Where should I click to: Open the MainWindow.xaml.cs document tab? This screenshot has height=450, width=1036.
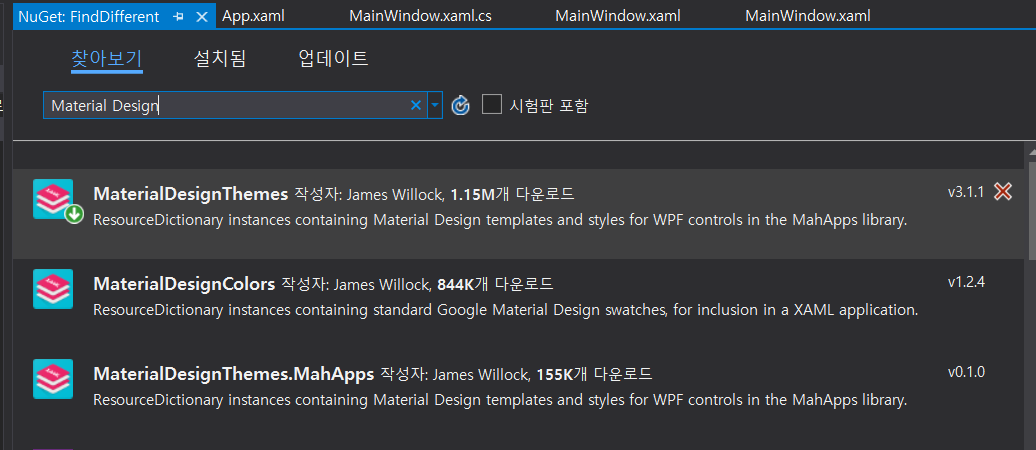420,16
